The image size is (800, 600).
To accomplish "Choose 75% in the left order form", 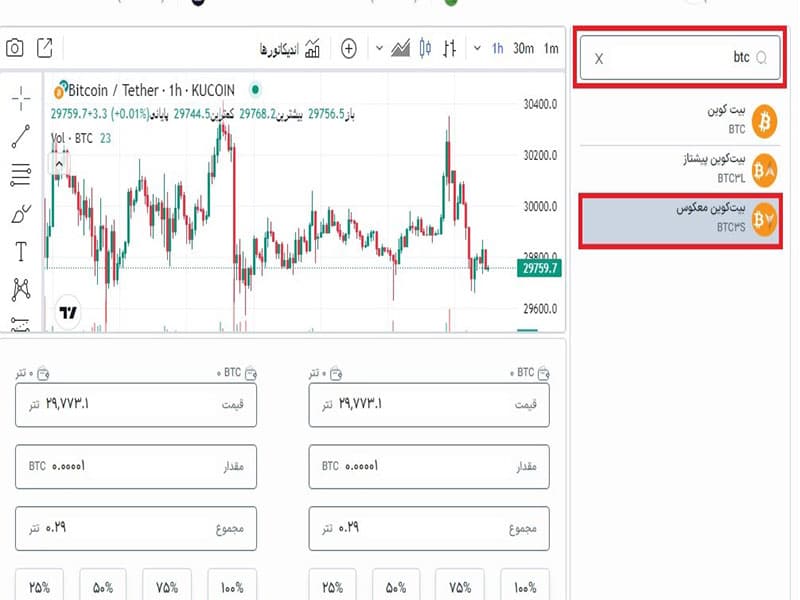I will click(167, 586).
